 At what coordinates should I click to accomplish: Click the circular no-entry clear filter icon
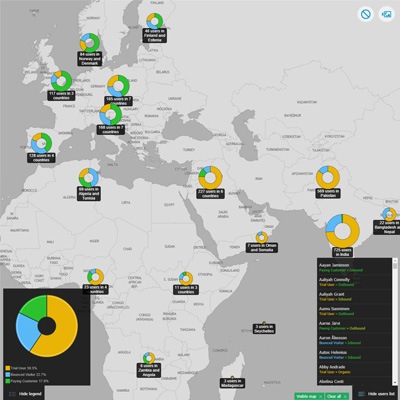pyautogui.click(x=366, y=14)
